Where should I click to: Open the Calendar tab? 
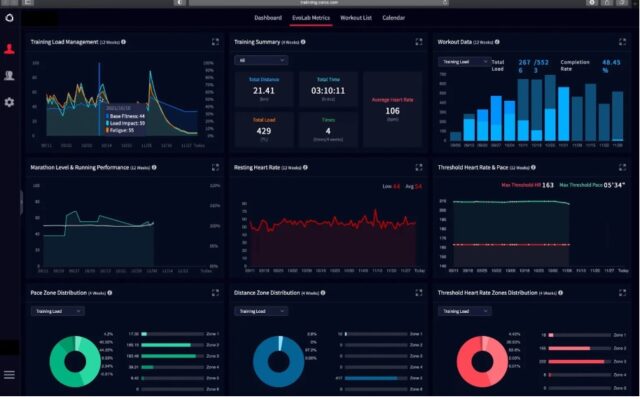[x=393, y=18]
